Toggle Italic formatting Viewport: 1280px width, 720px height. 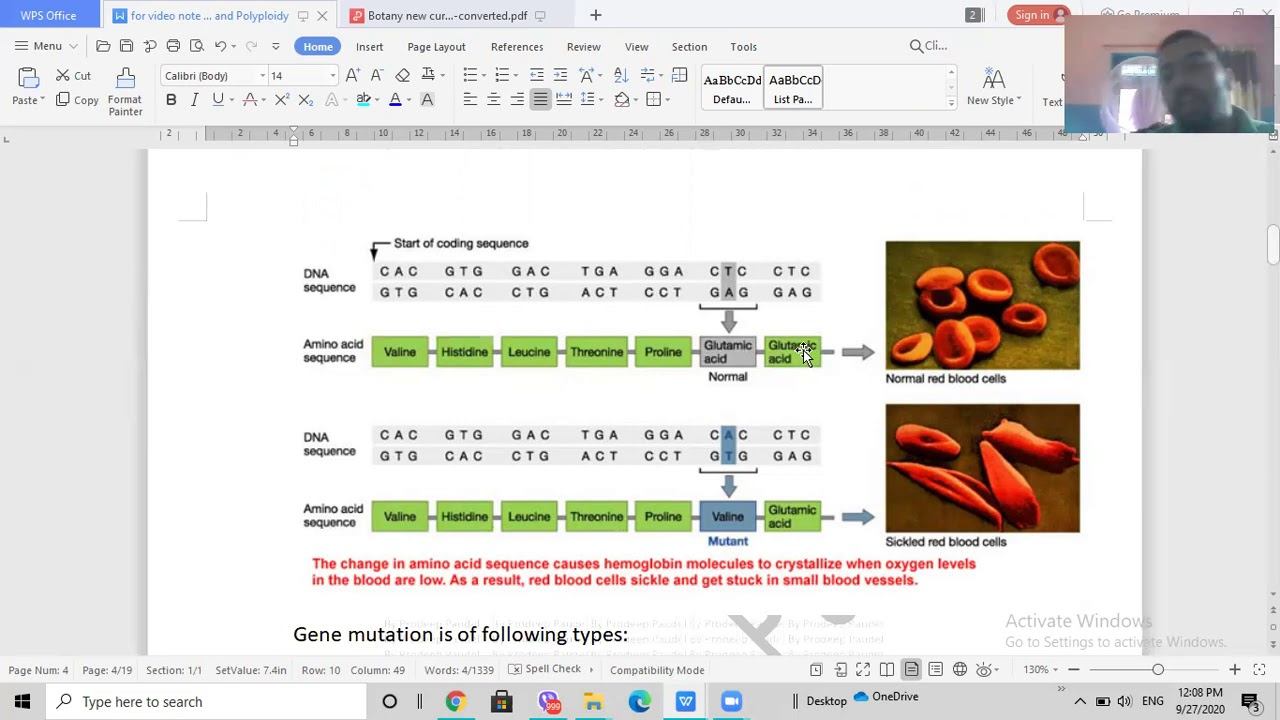tap(195, 99)
